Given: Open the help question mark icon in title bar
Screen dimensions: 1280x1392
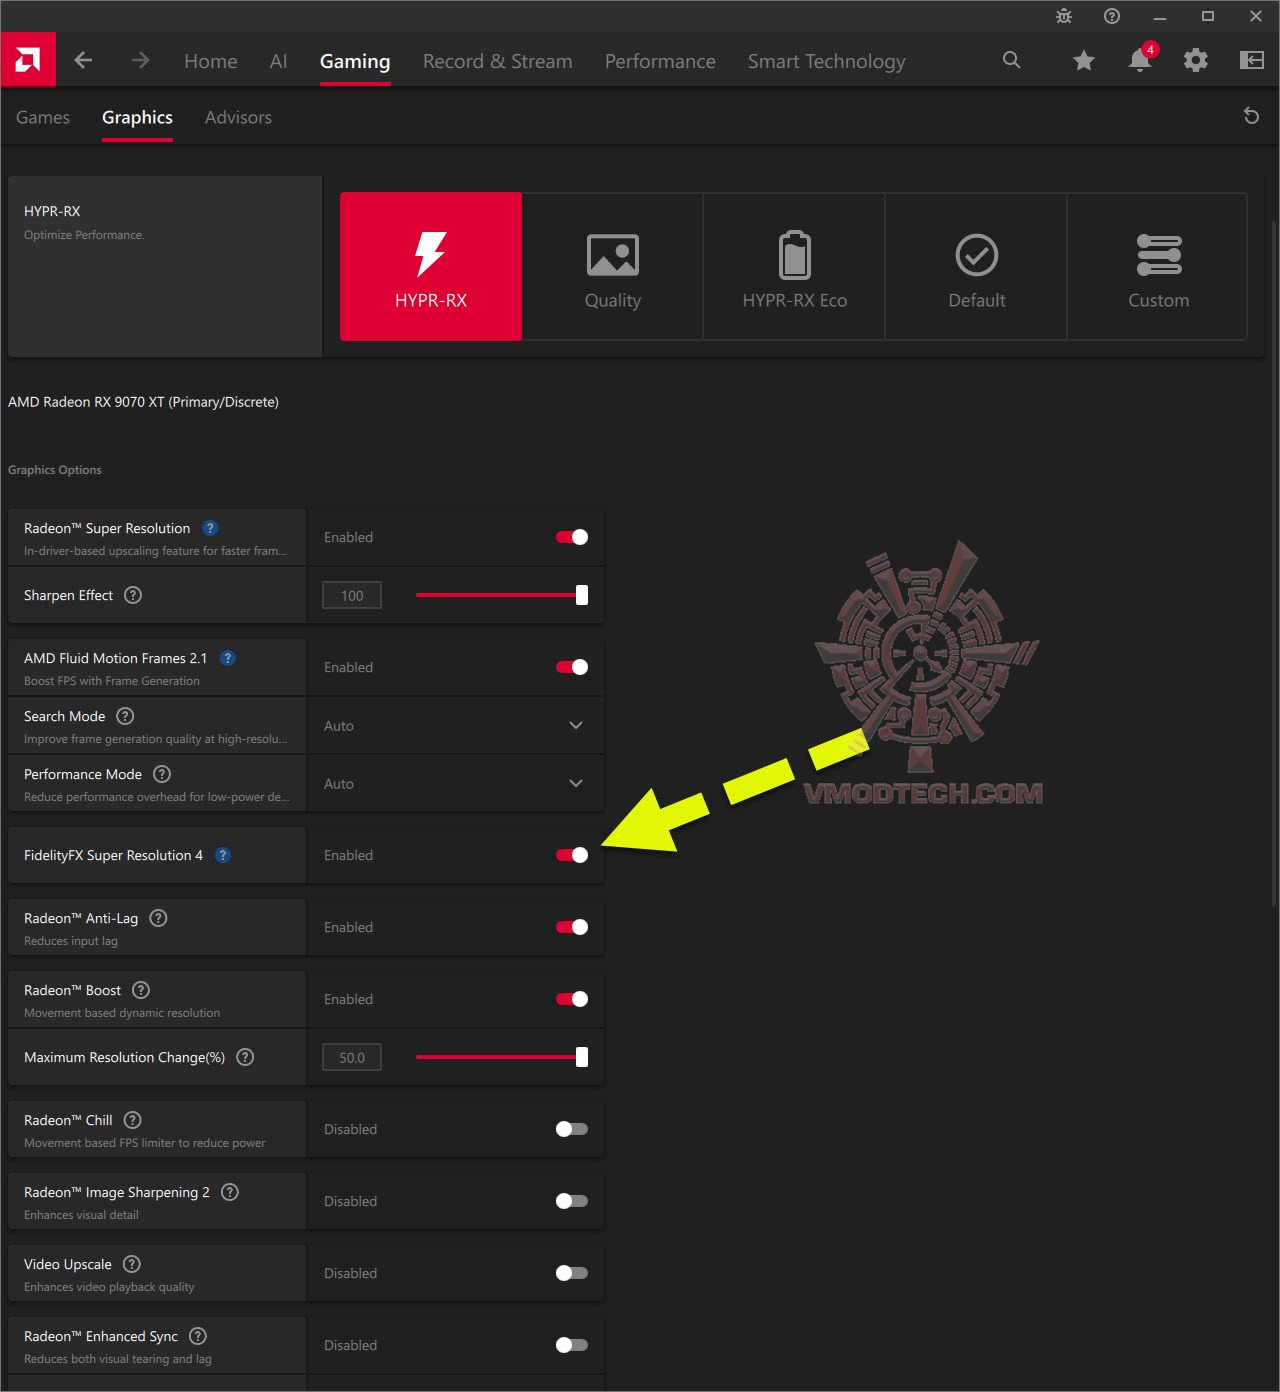Looking at the screenshot, I should pyautogui.click(x=1112, y=16).
